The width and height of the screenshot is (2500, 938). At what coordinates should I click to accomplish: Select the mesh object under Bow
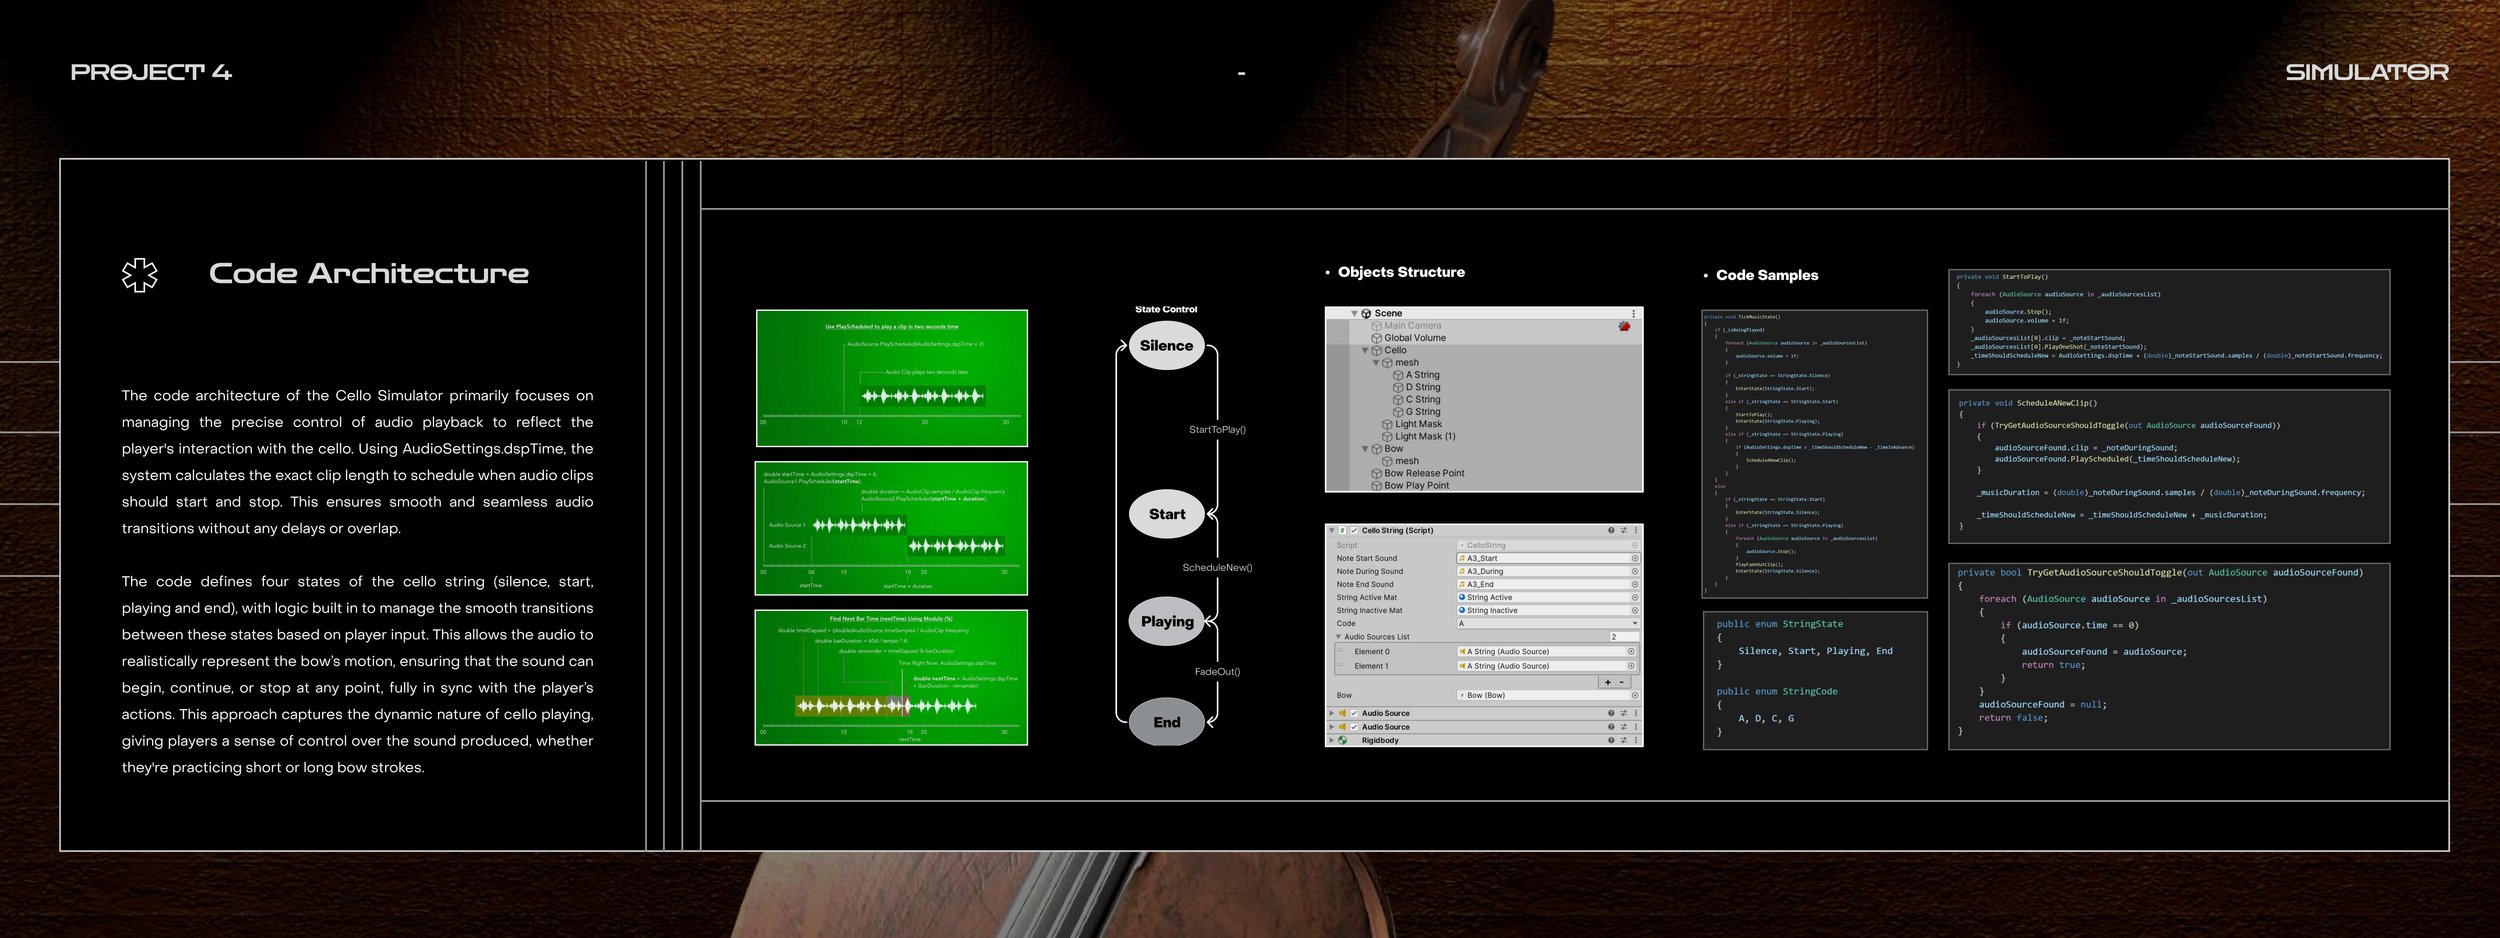[1407, 461]
